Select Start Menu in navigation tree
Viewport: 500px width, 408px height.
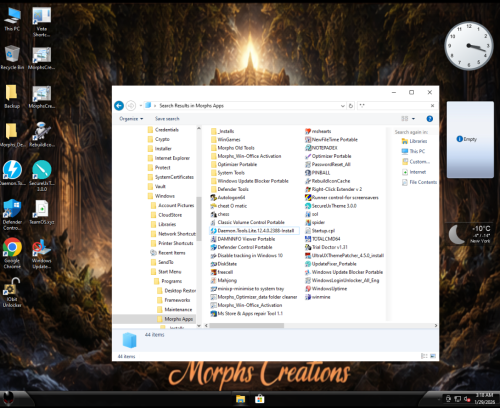[166, 272]
